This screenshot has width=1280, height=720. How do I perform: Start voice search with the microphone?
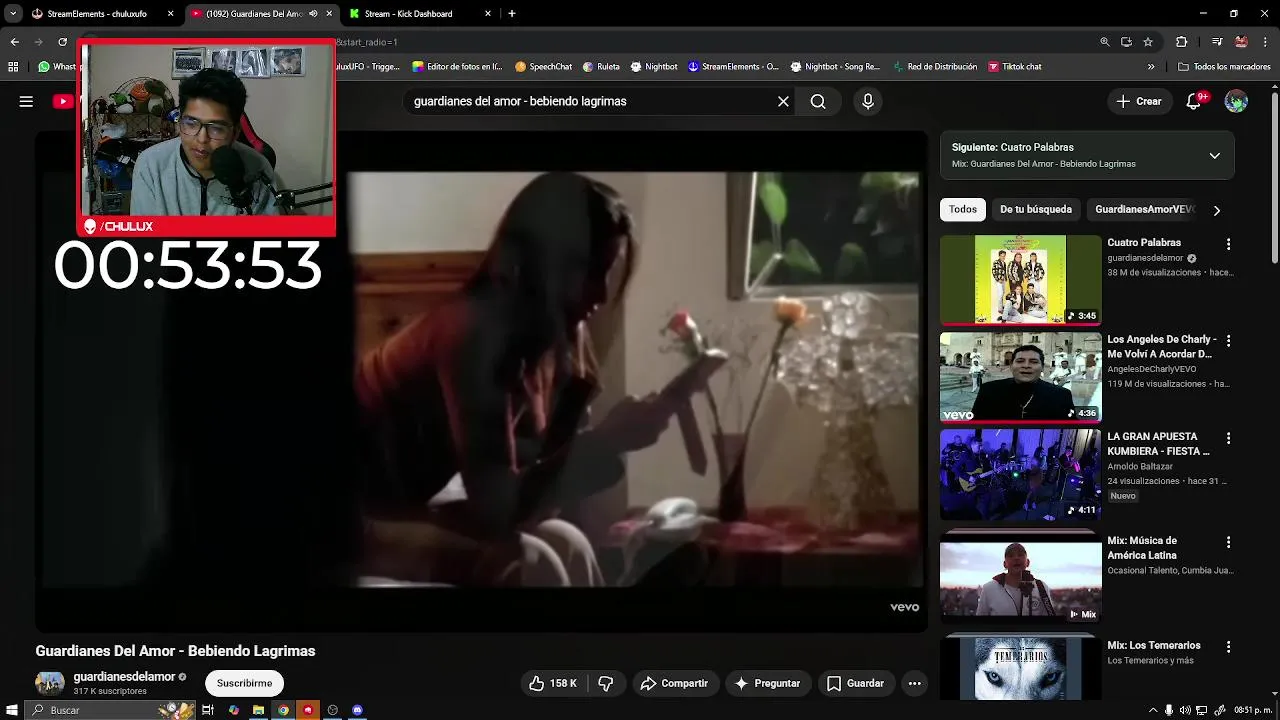click(x=867, y=101)
